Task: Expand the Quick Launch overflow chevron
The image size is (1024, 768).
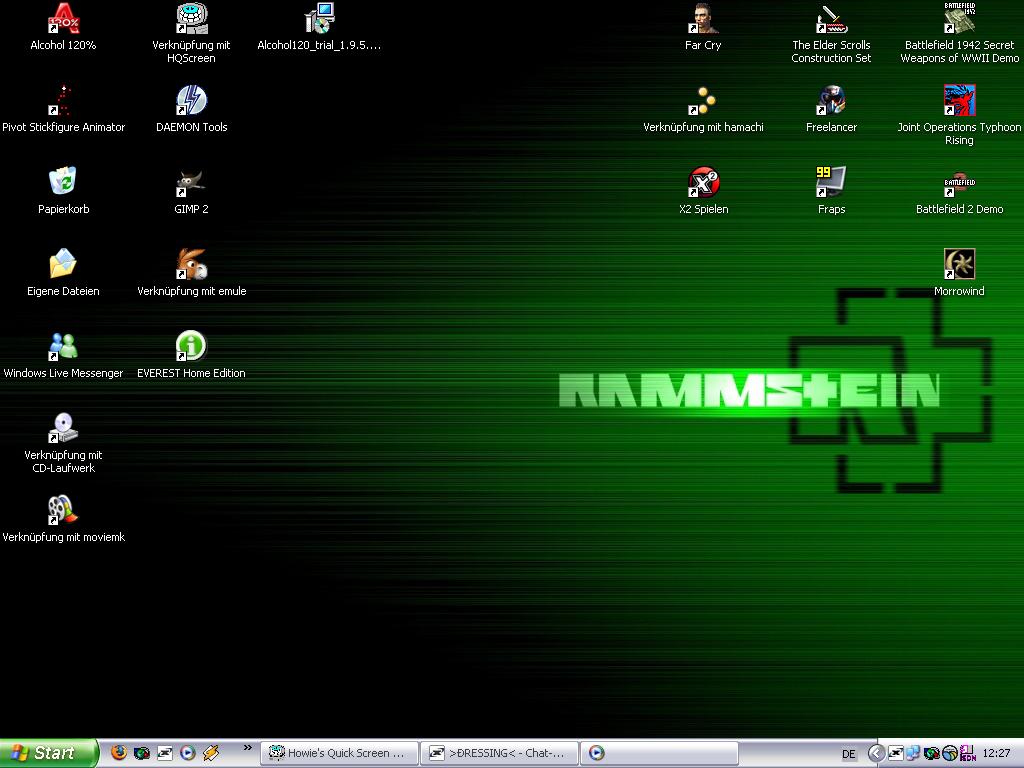Action: (x=248, y=748)
